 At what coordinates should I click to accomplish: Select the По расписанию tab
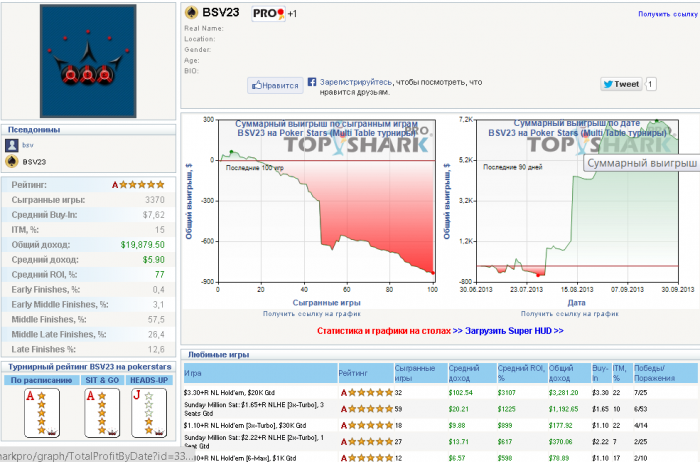coord(41,380)
